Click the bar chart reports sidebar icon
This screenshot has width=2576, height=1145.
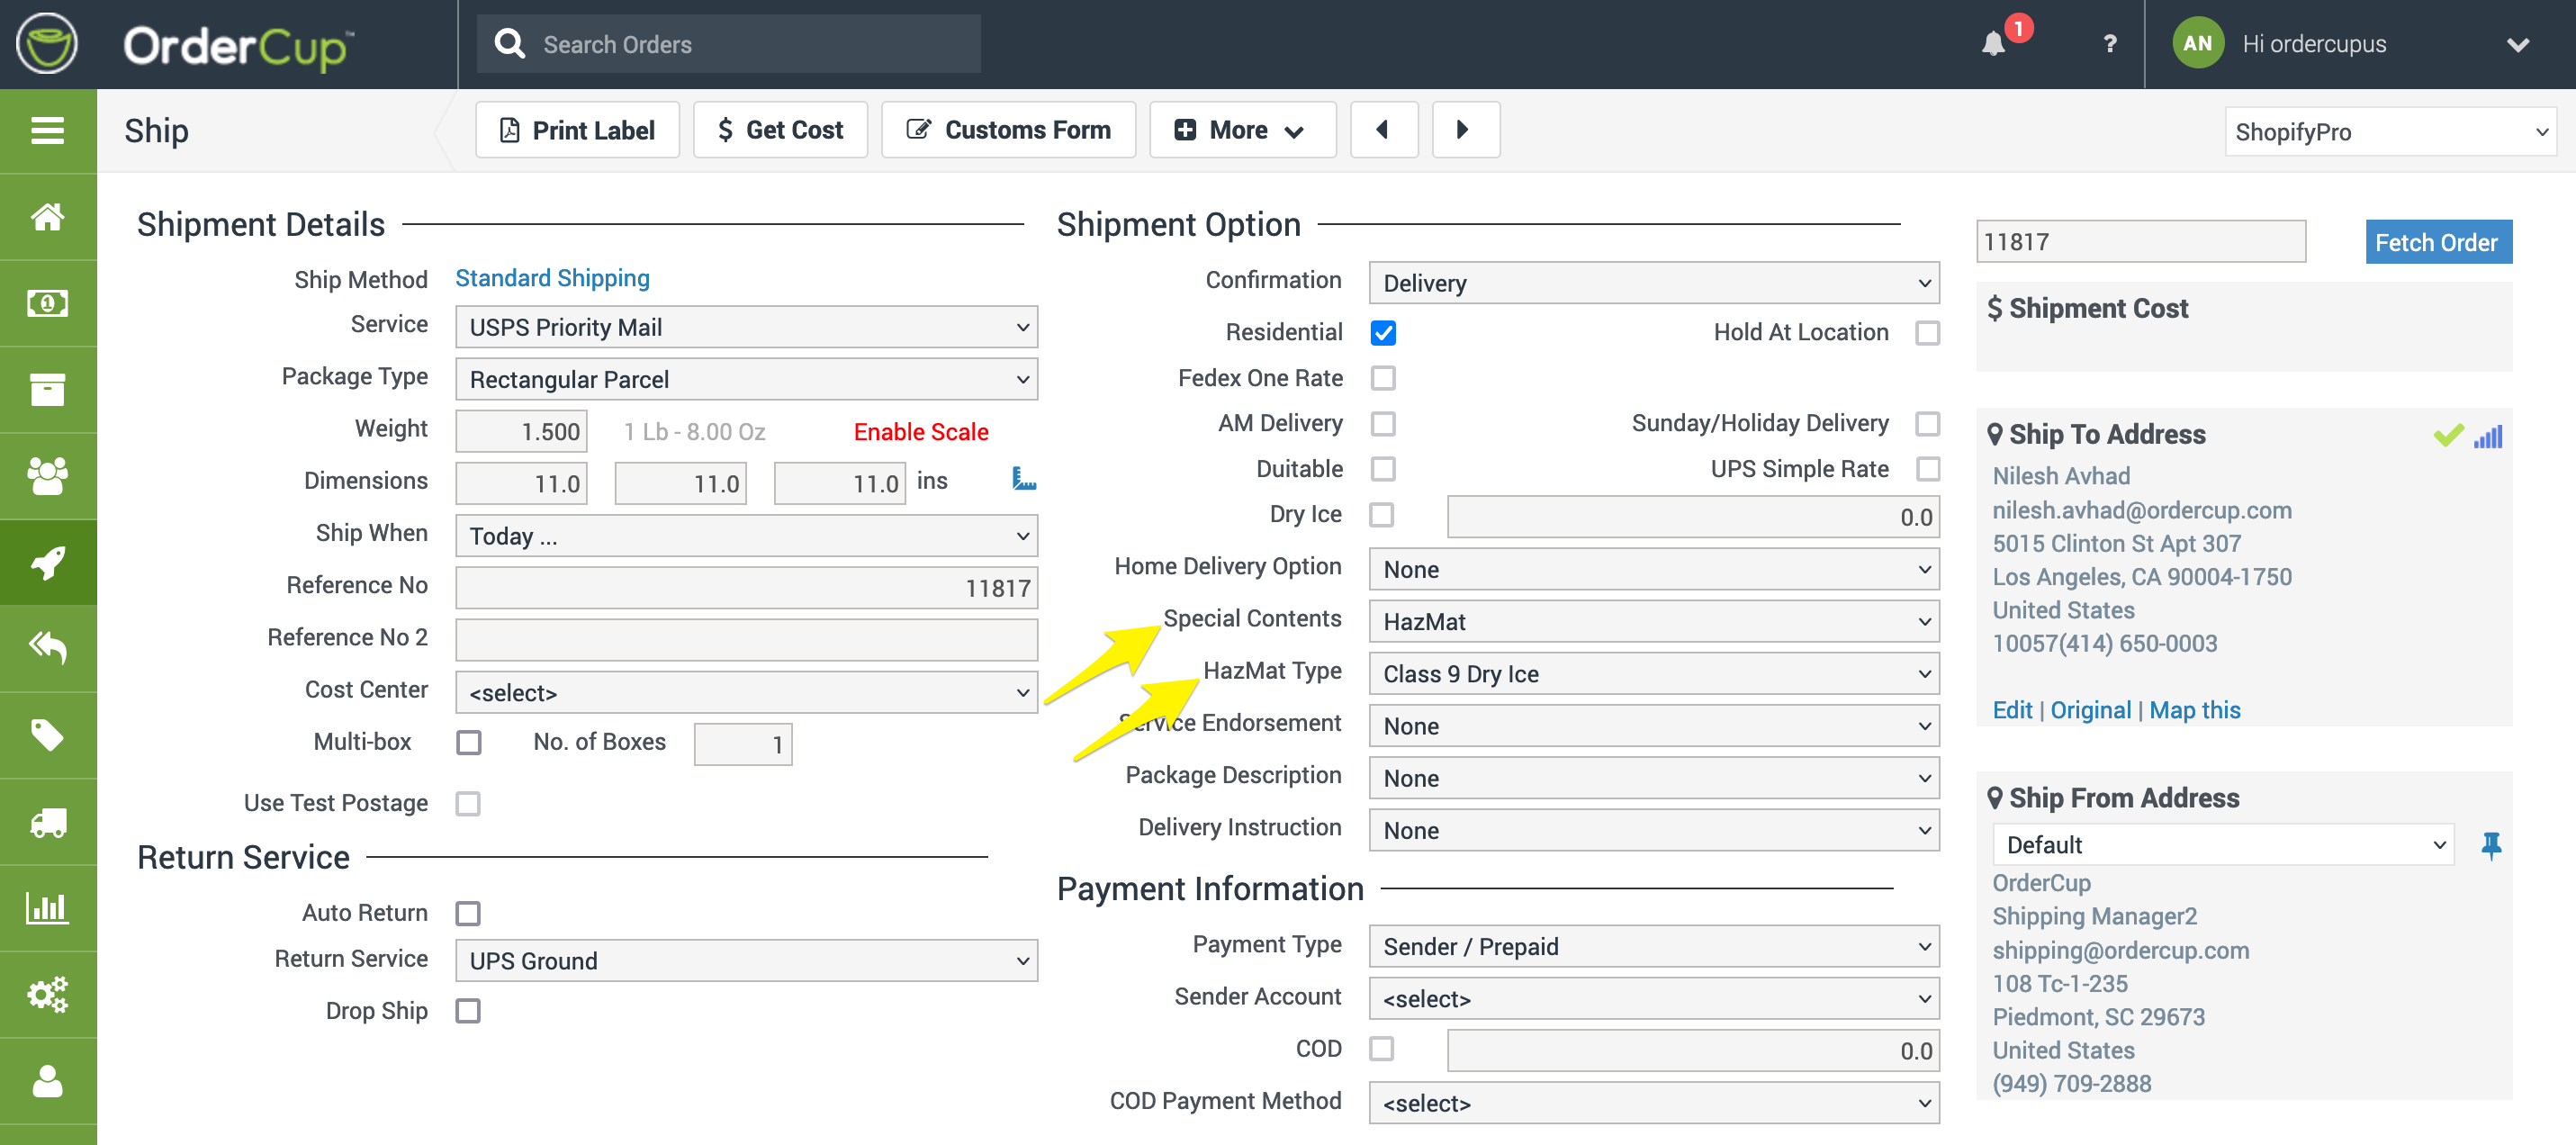pos(47,908)
